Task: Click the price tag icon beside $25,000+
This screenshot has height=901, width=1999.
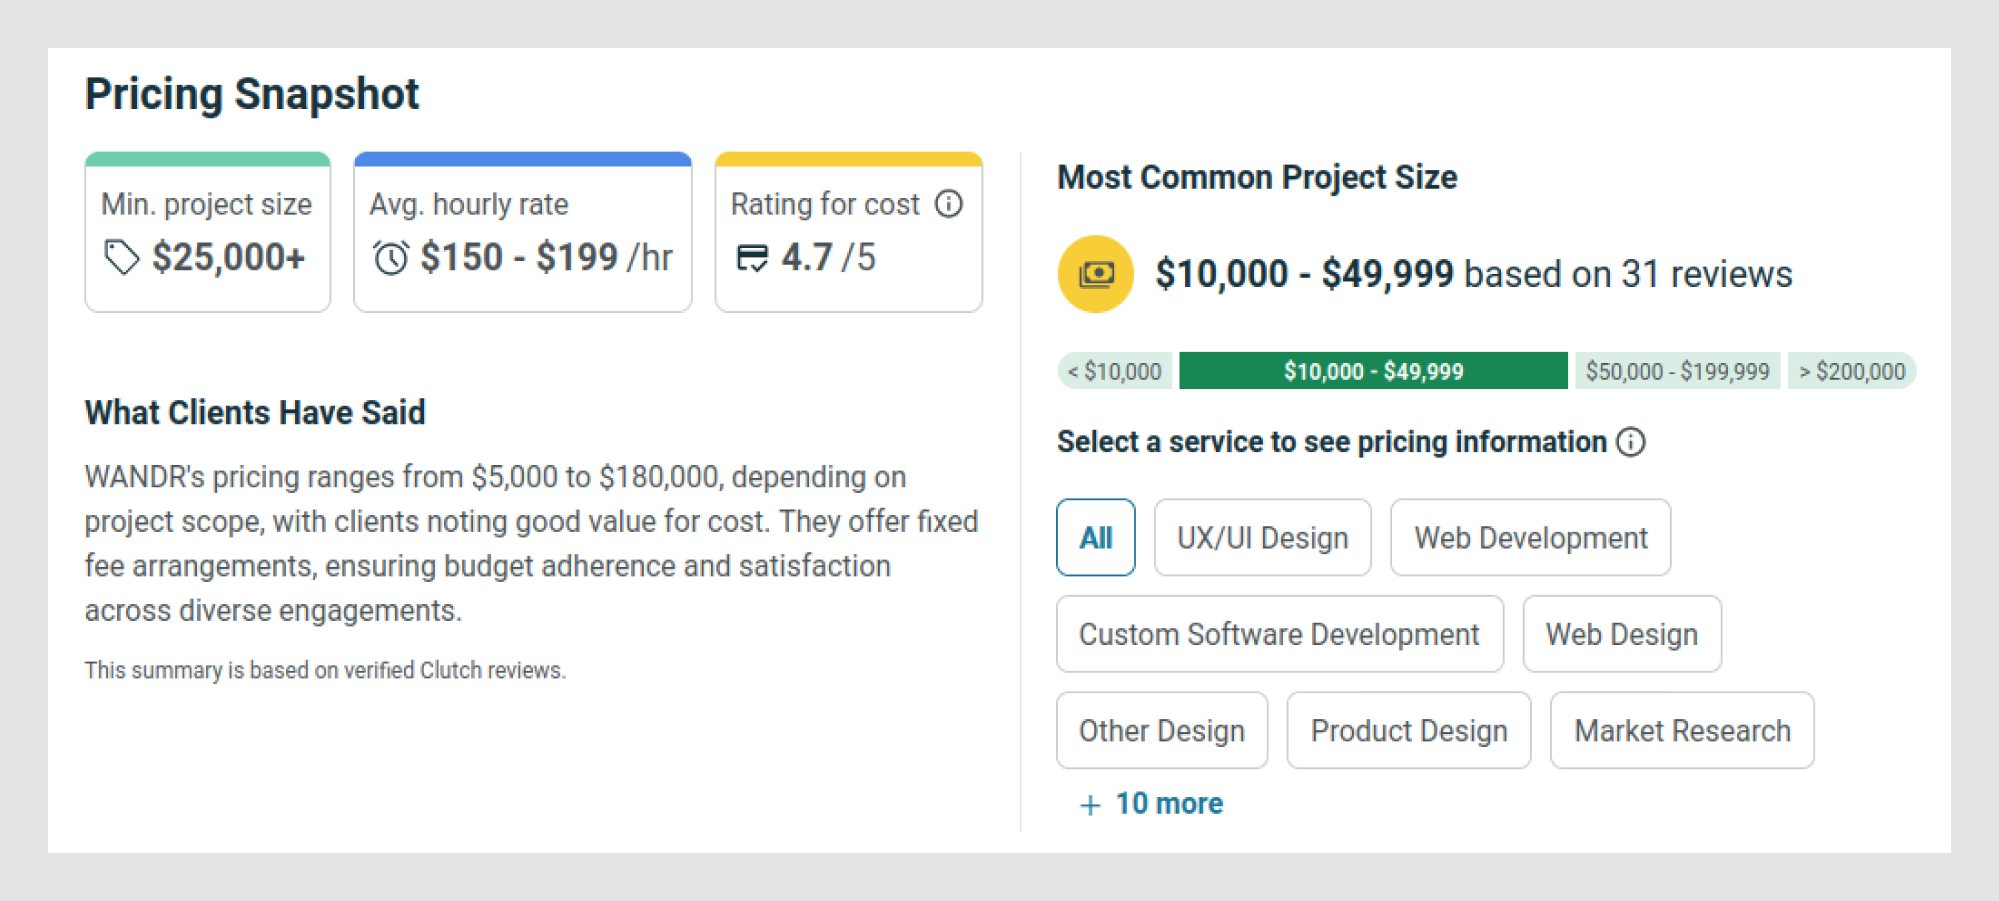Action: pyautogui.click(x=121, y=257)
